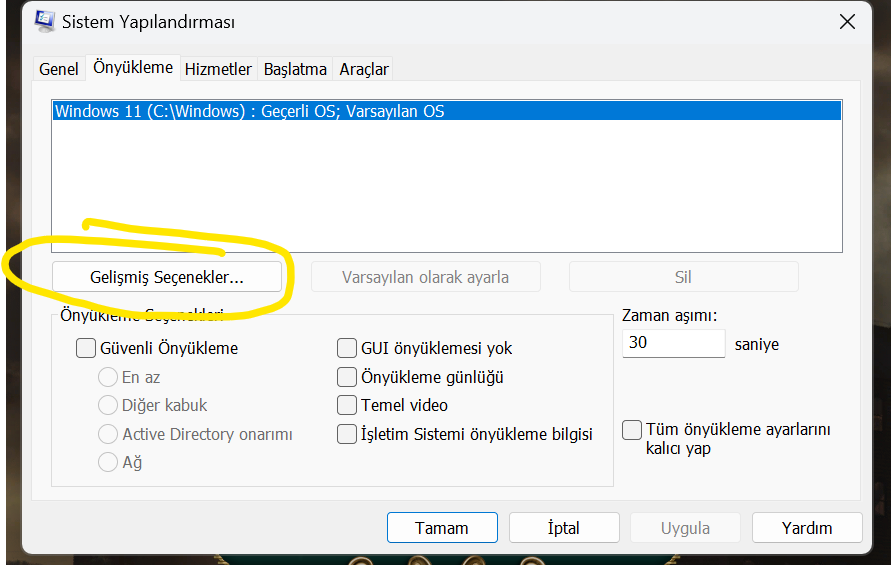
Task: Toggle İşletim Sistemi önyükleme bilgisi checkbox
Action: pyautogui.click(x=347, y=434)
